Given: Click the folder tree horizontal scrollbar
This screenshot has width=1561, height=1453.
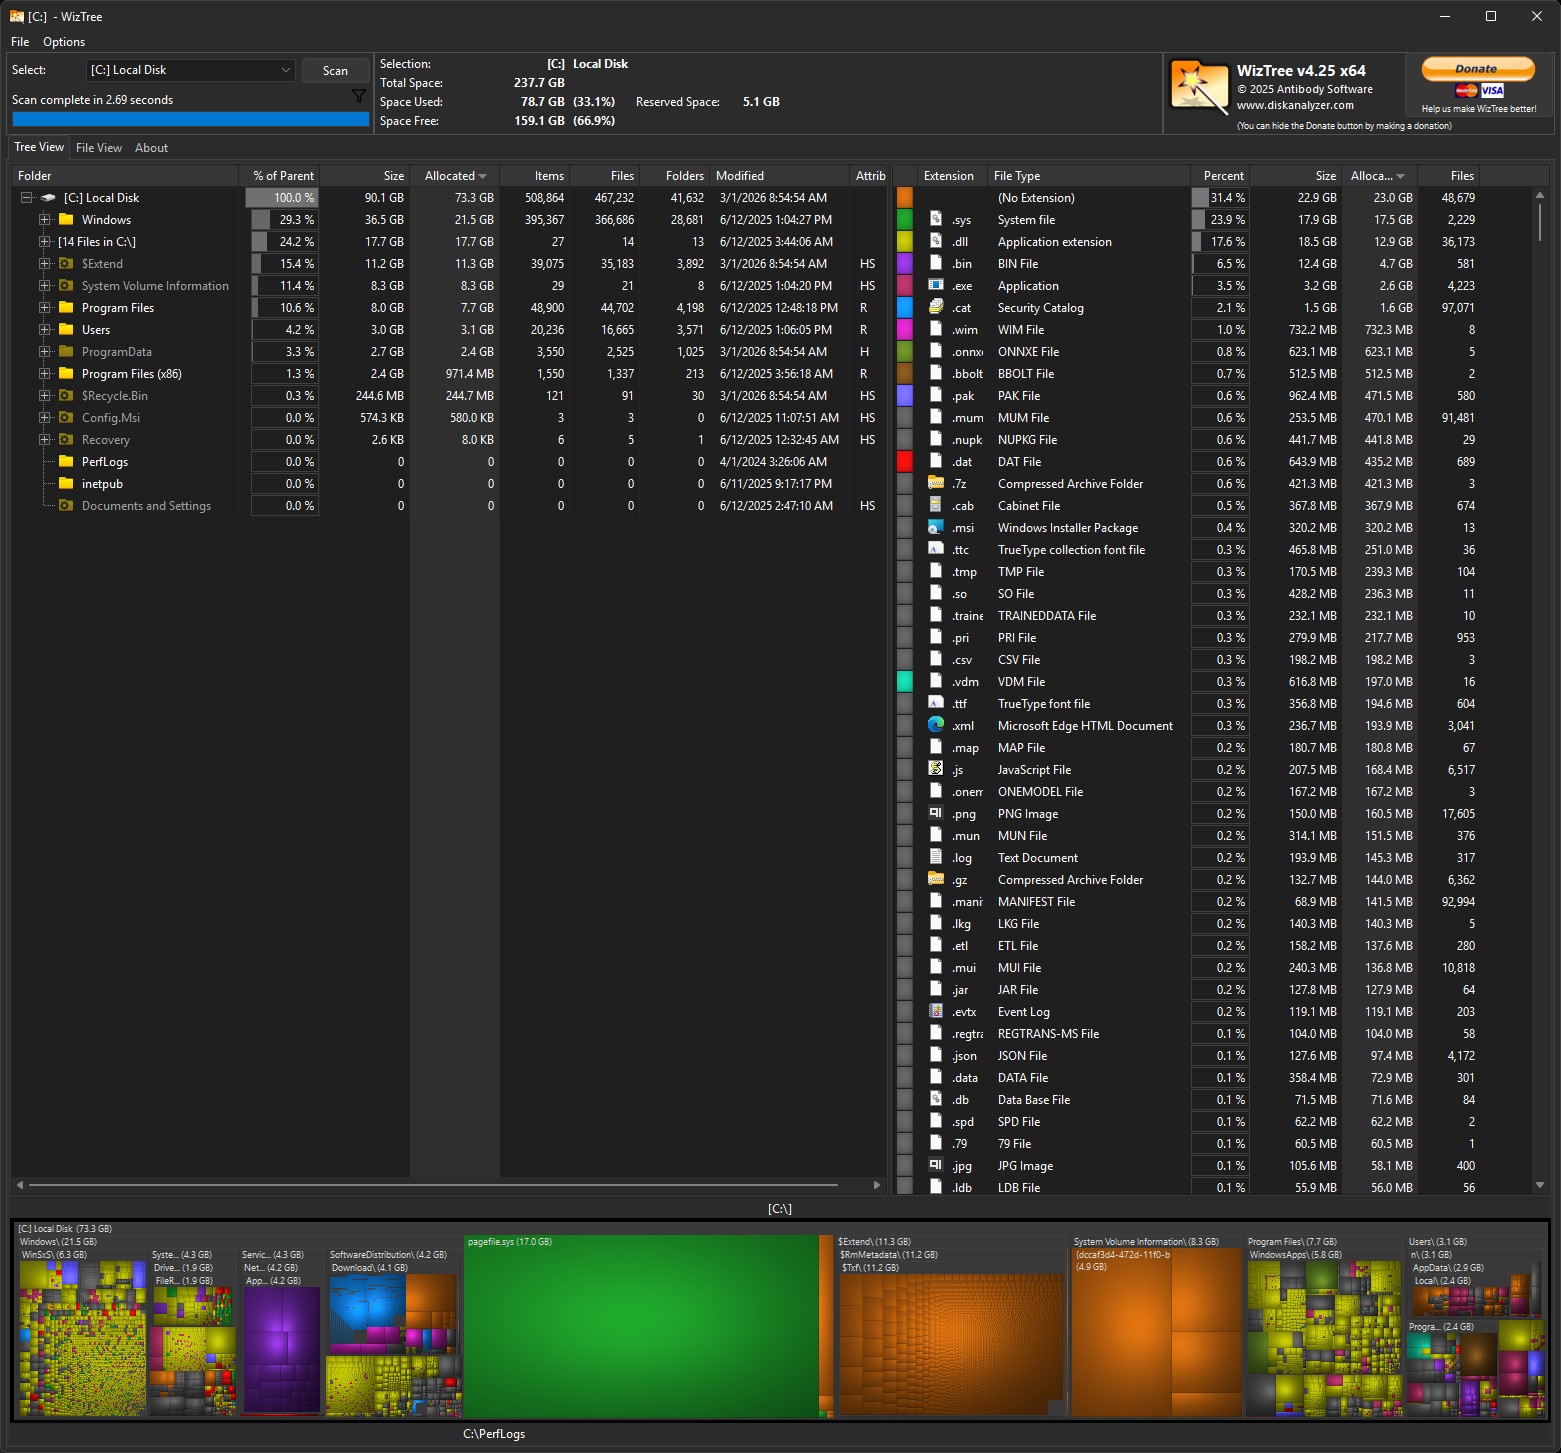Looking at the screenshot, I should click(434, 1185).
